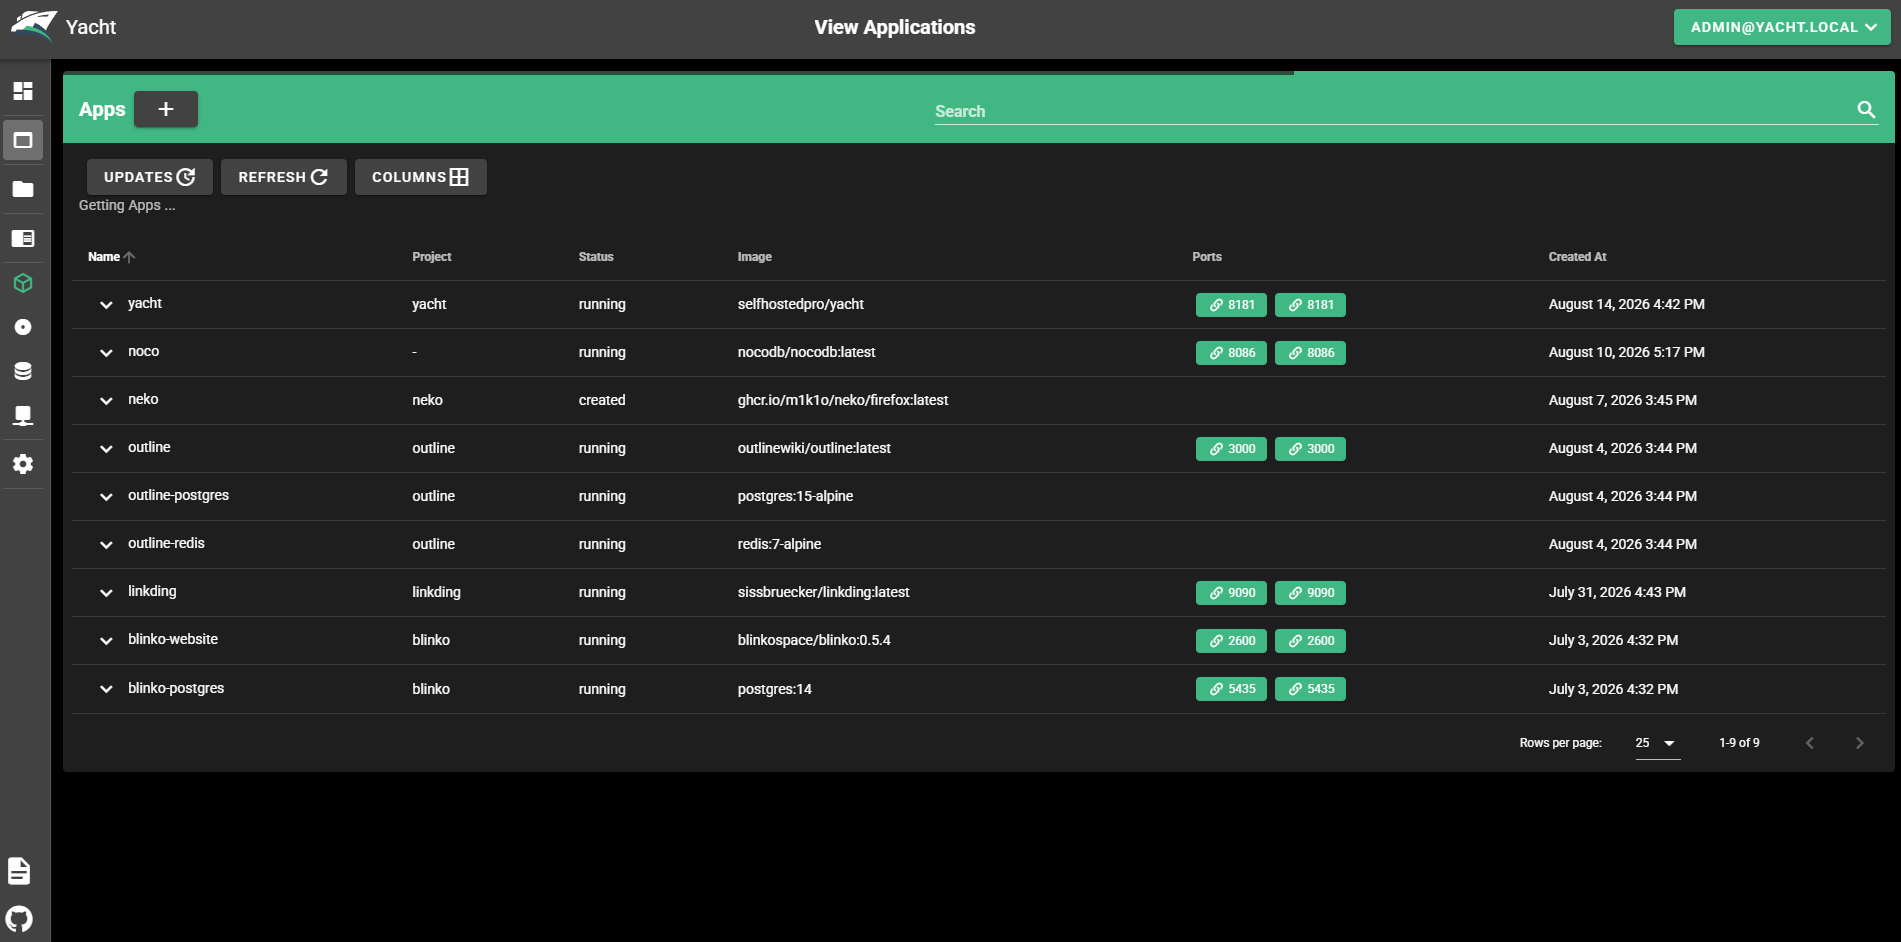This screenshot has width=1901, height=942.
Task: Expand the neko app row
Action: pos(106,401)
